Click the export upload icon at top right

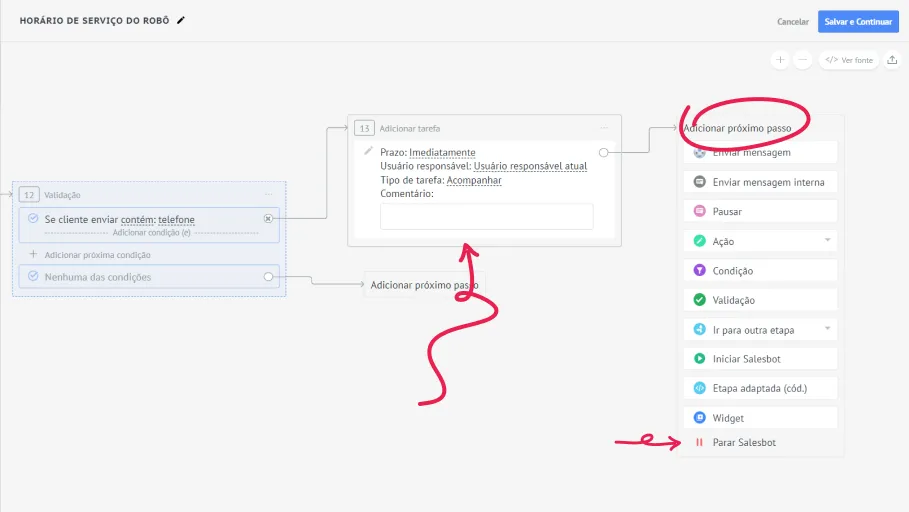pyautogui.click(x=892, y=60)
